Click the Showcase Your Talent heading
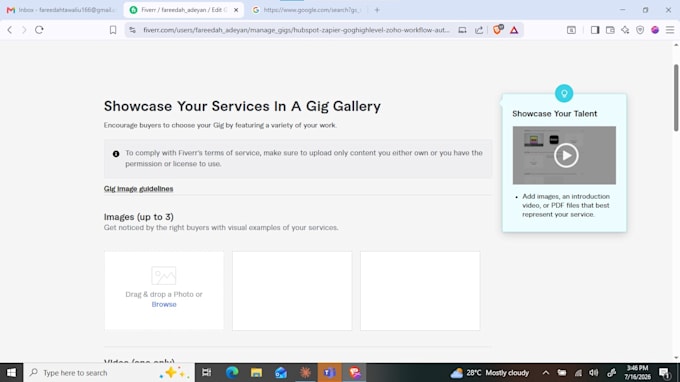Viewport: 680px width, 382px height. tap(554, 114)
